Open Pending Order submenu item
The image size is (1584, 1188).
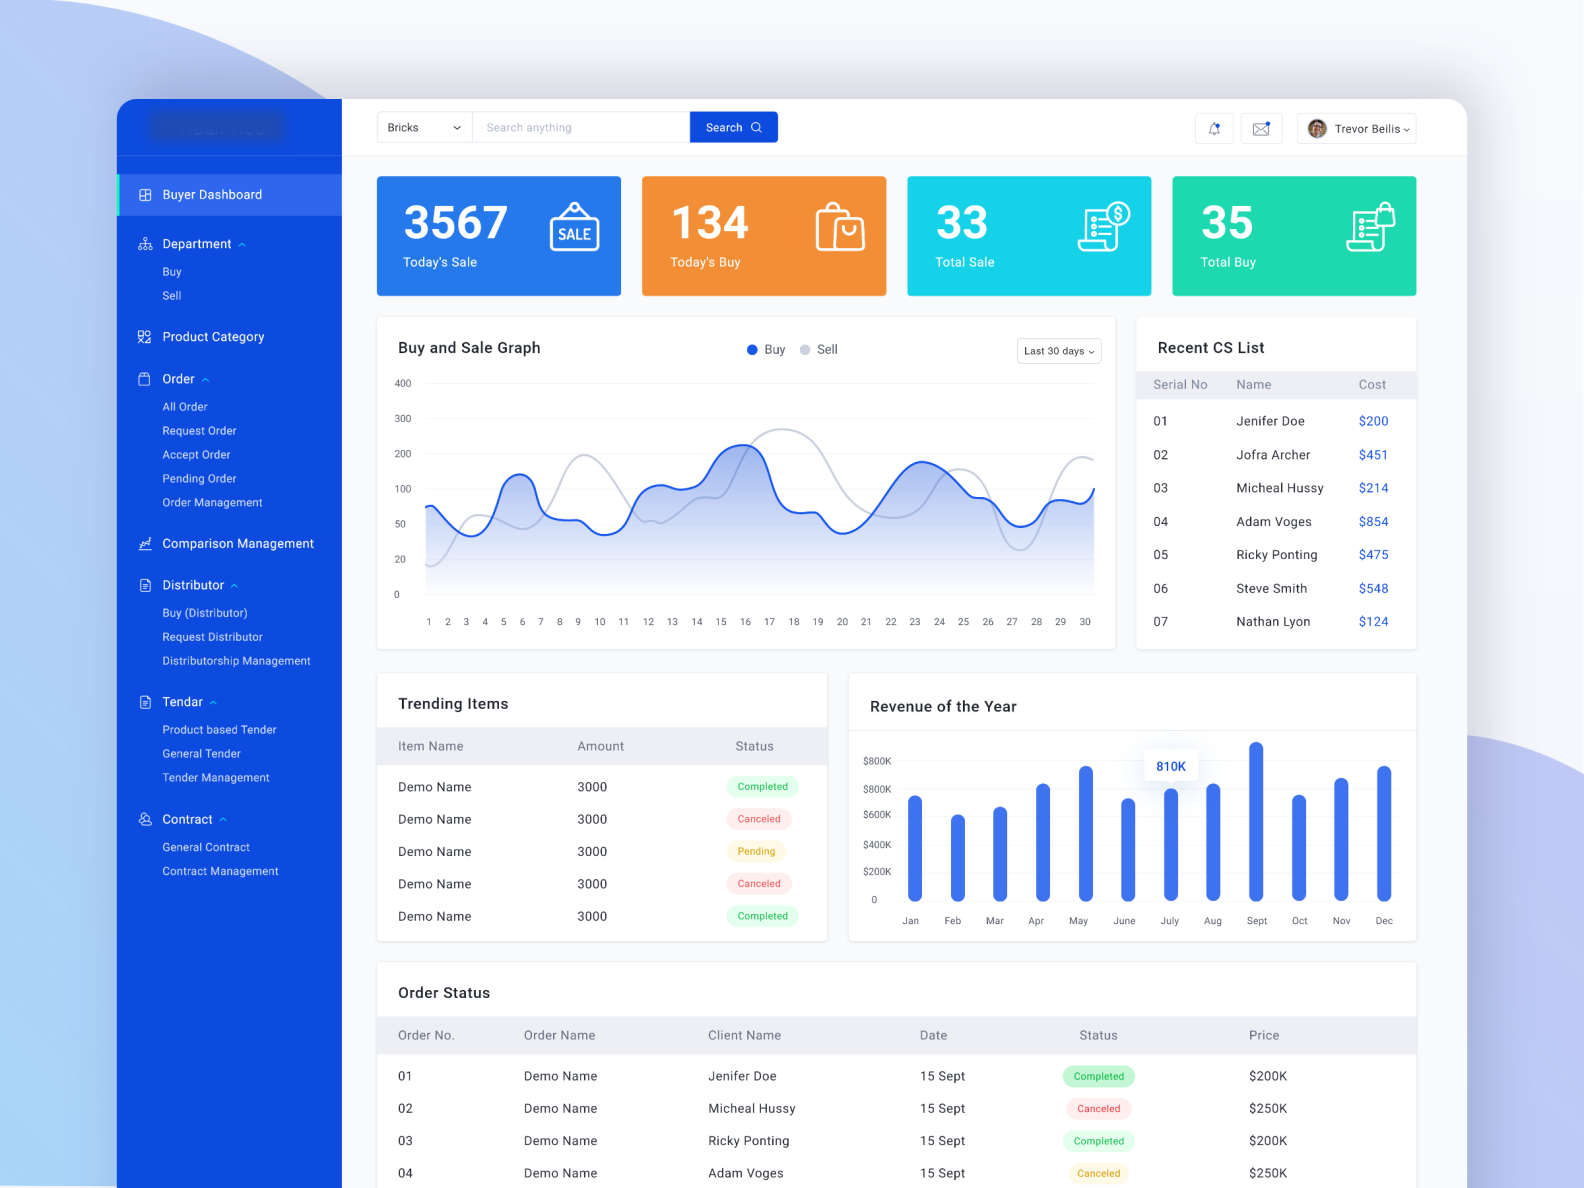pos(199,479)
